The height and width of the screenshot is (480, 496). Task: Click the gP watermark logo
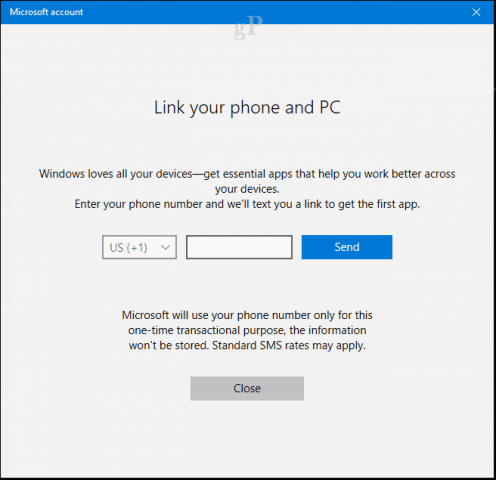(x=248, y=27)
